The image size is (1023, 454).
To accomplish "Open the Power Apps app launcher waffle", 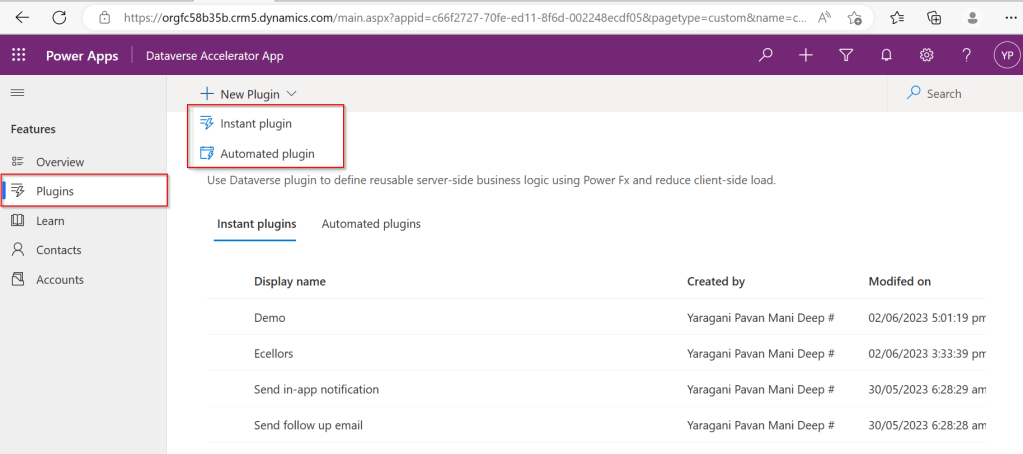I will coord(19,55).
